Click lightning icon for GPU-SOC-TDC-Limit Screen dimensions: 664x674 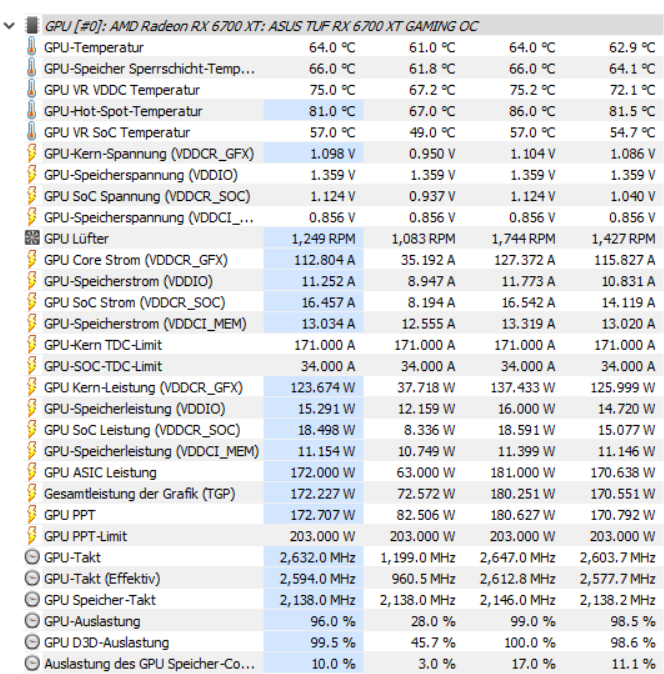(31, 366)
